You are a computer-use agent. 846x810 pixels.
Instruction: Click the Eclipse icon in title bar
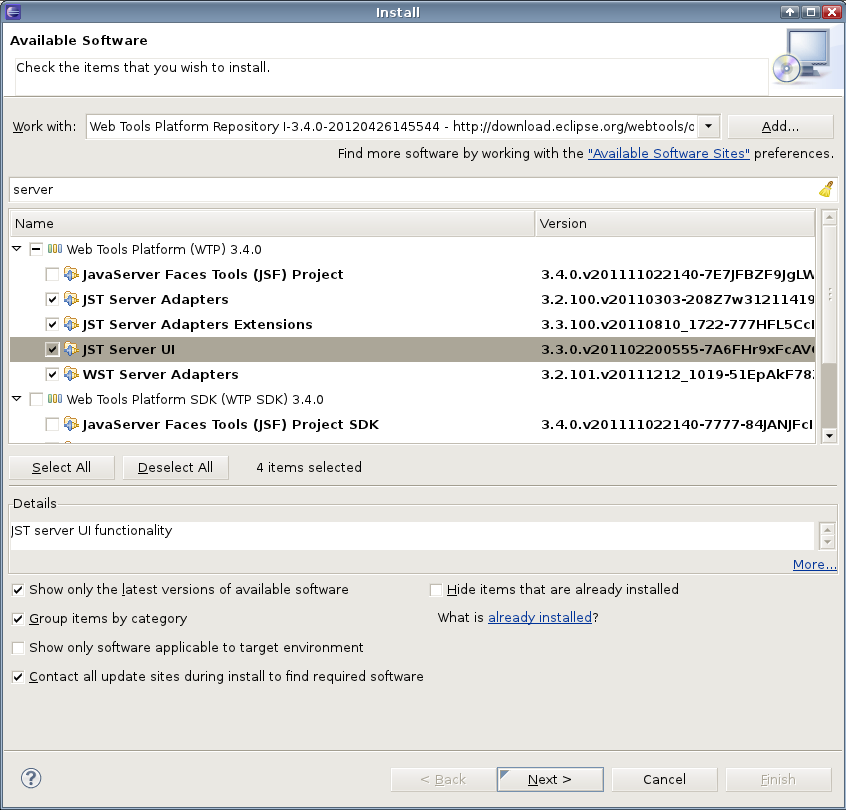tap(12, 12)
